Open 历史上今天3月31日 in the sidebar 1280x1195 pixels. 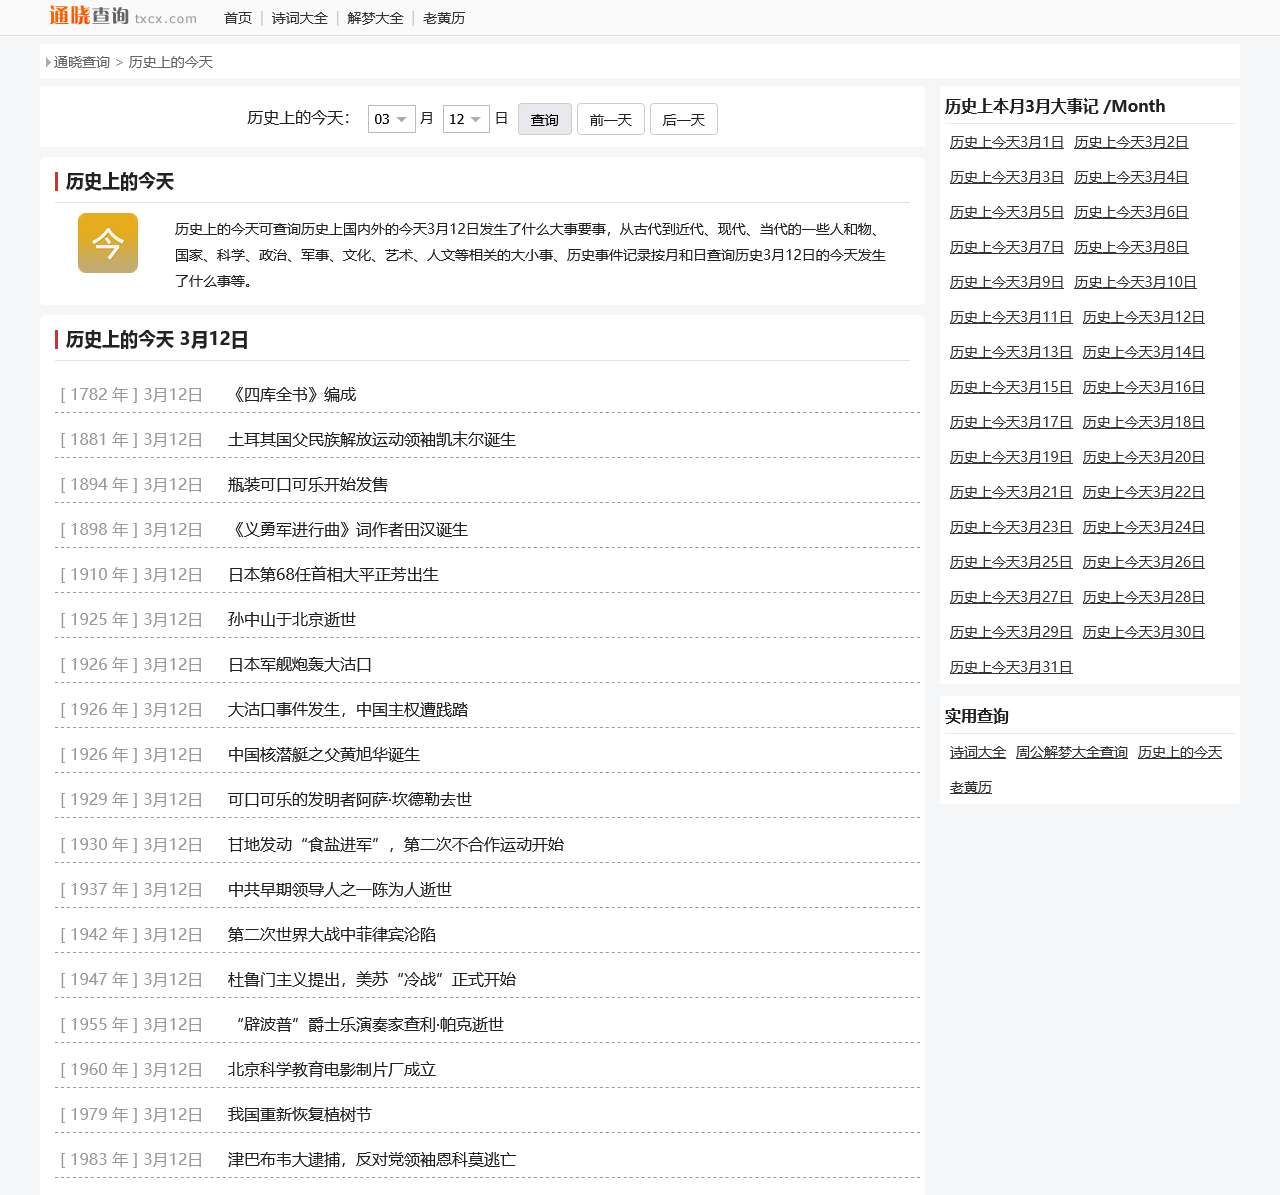coord(1010,666)
